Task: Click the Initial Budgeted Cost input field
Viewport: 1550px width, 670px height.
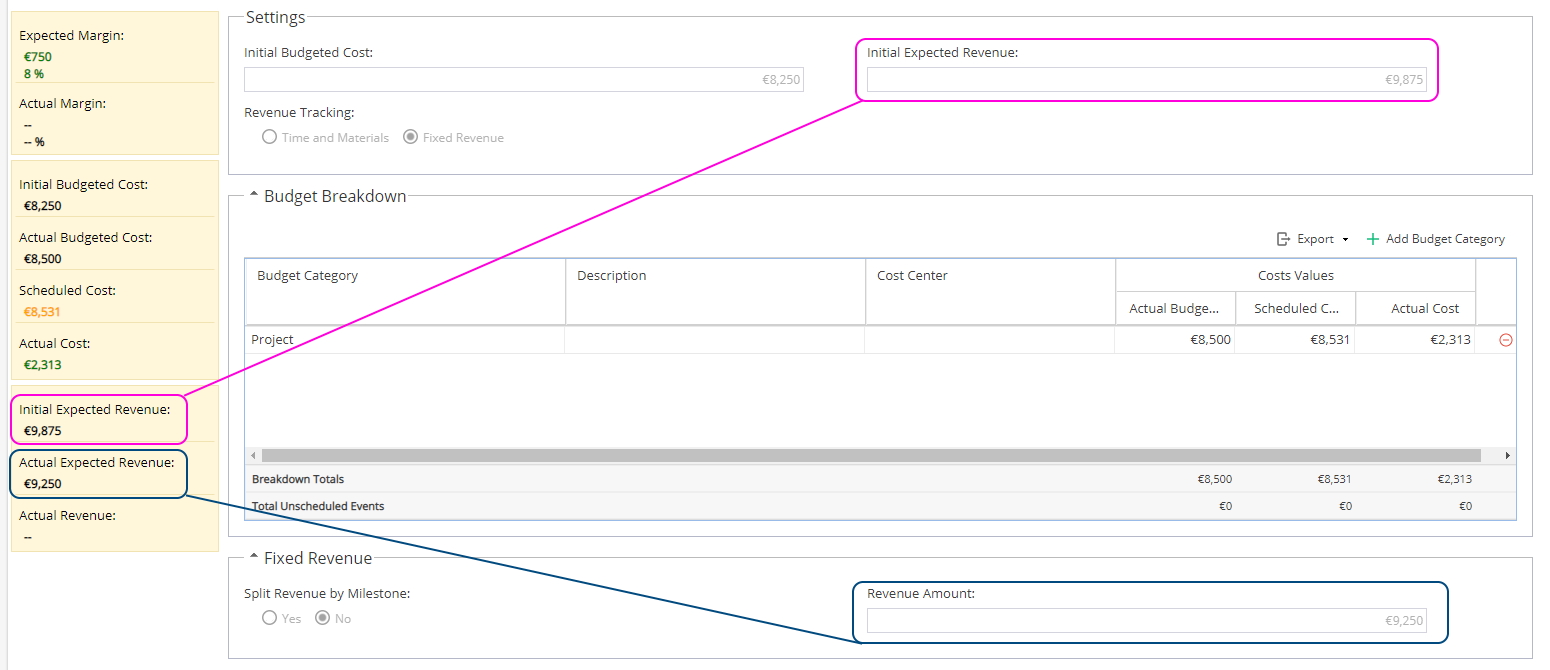Action: click(524, 80)
